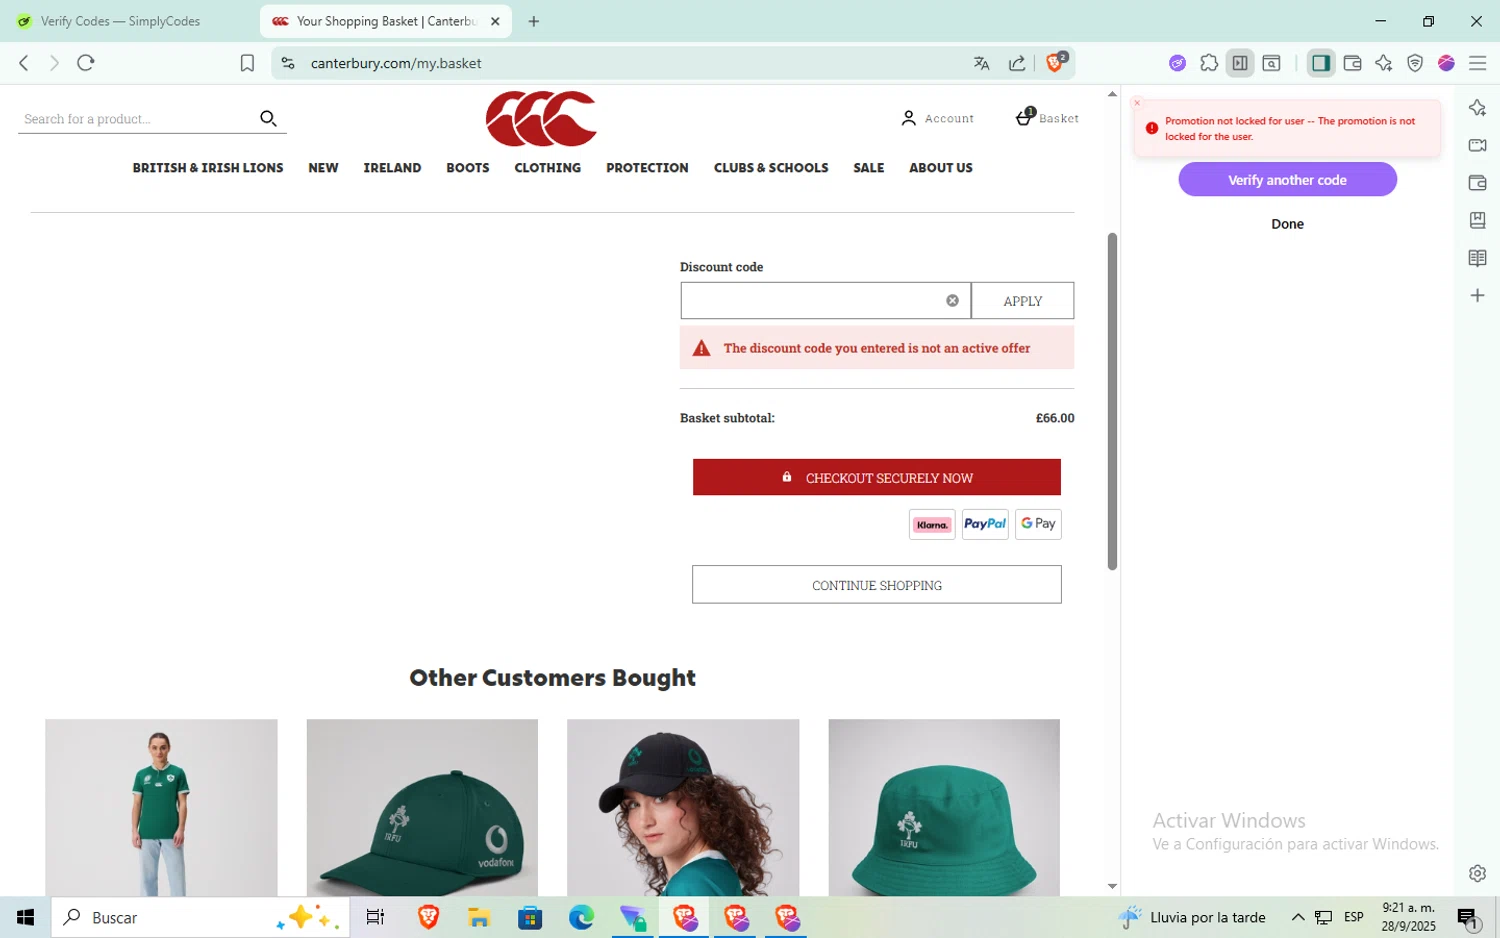Open reading list icon in sidebar
This screenshot has height=938, width=1500.
pos(1477,258)
